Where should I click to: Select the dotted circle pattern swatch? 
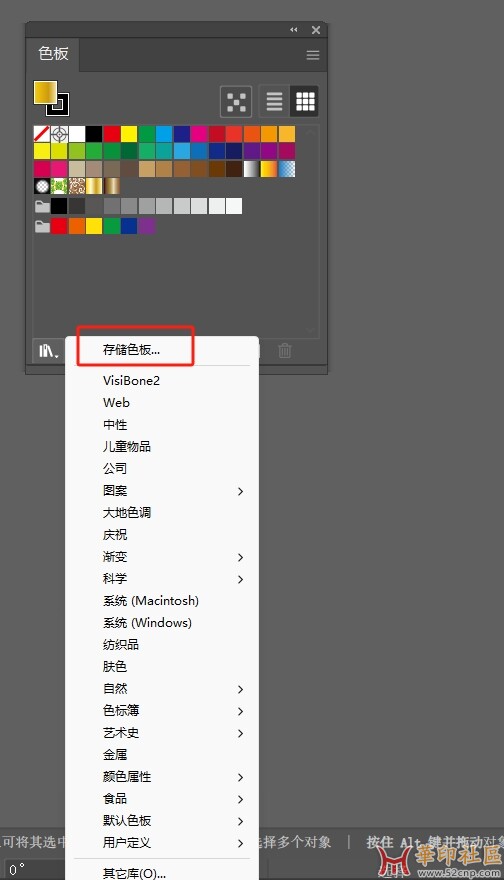pos(42,186)
